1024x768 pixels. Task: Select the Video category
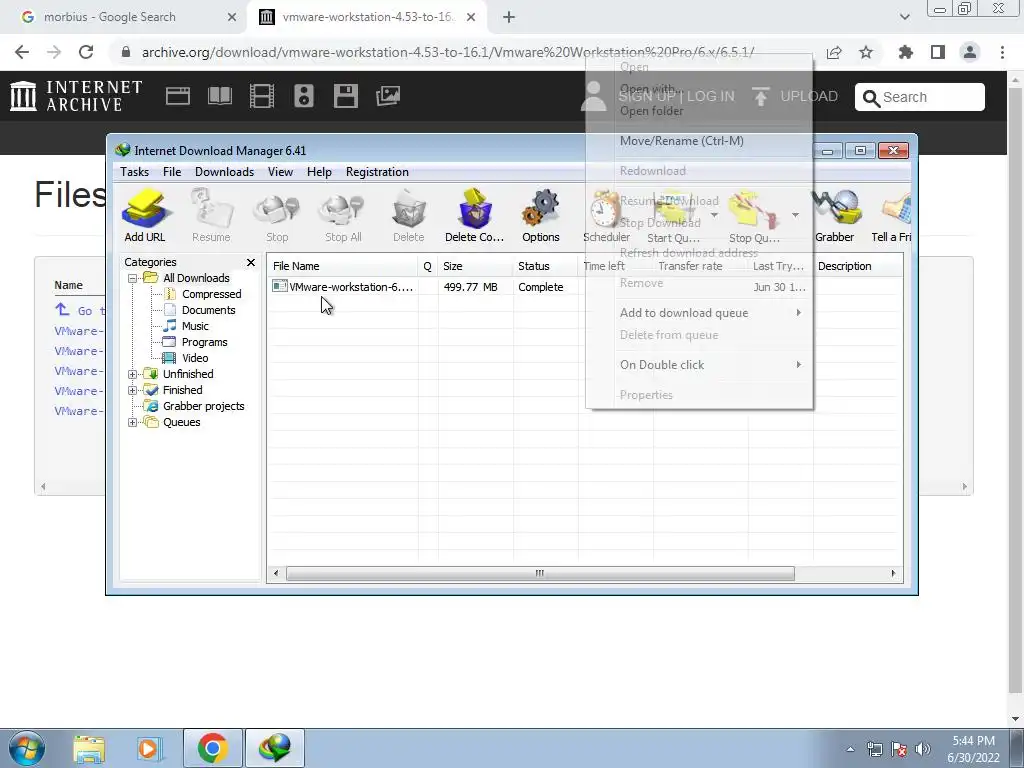(x=195, y=358)
